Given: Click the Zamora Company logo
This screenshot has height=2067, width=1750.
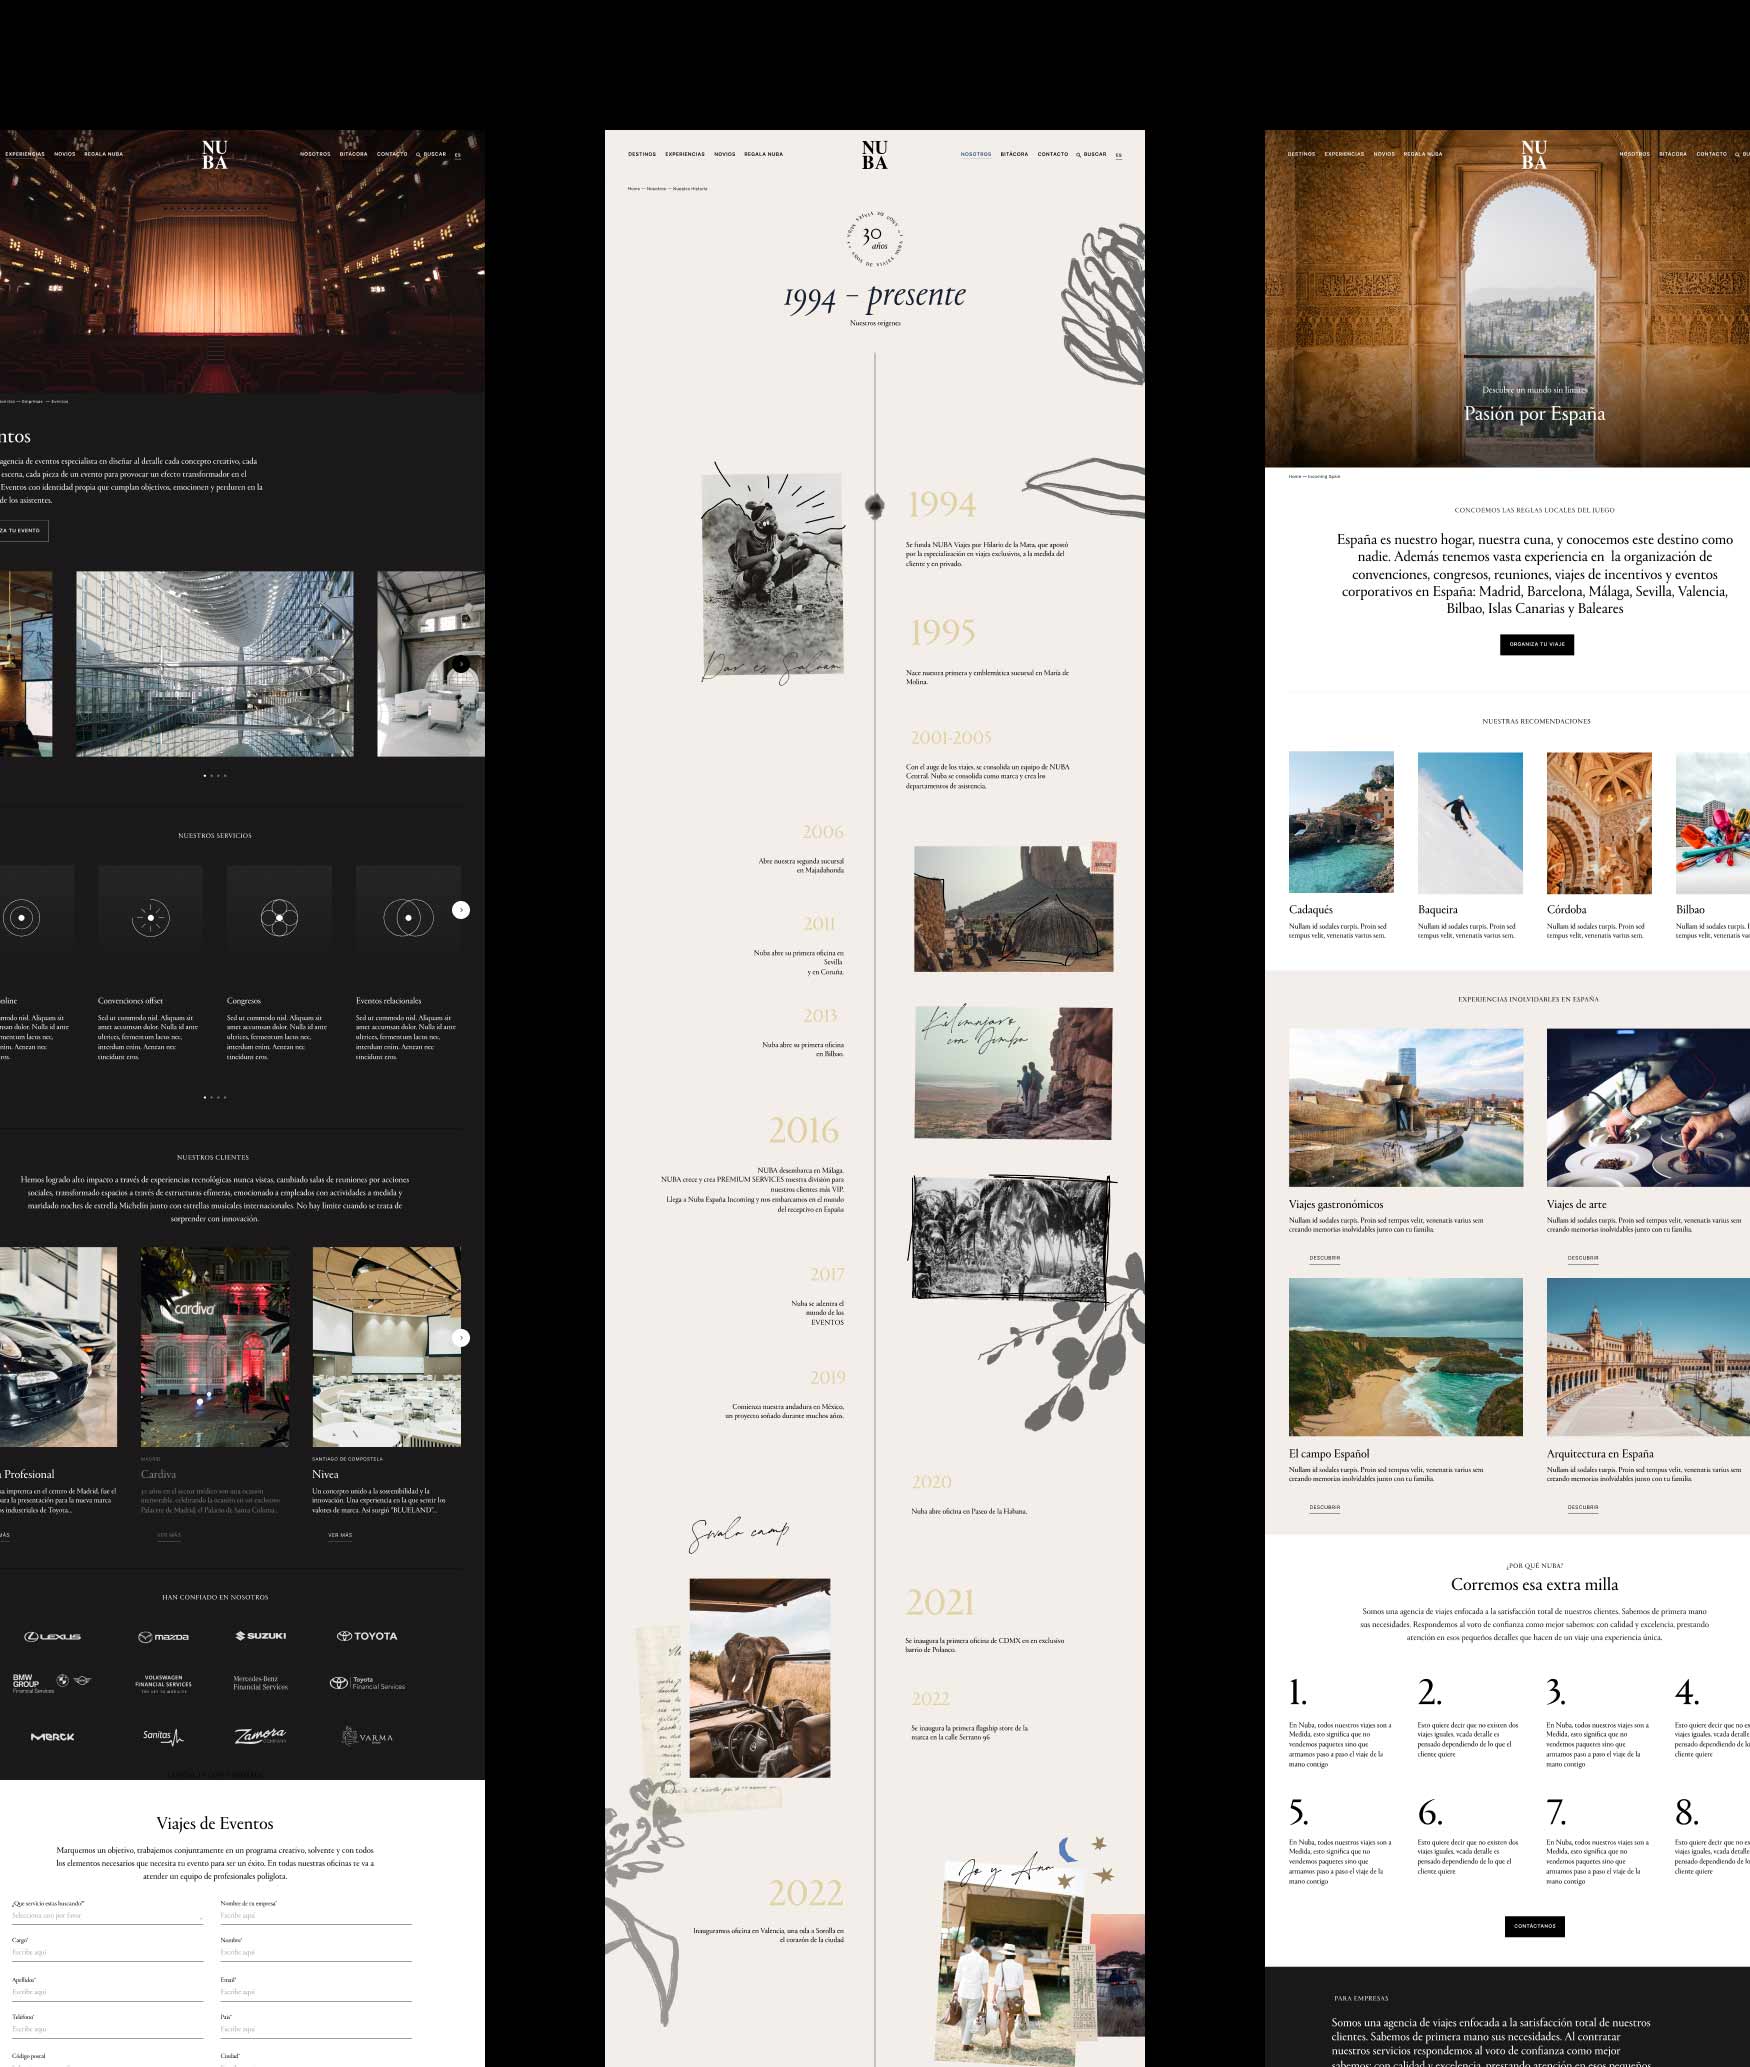Looking at the screenshot, I should click(260, 1736).
